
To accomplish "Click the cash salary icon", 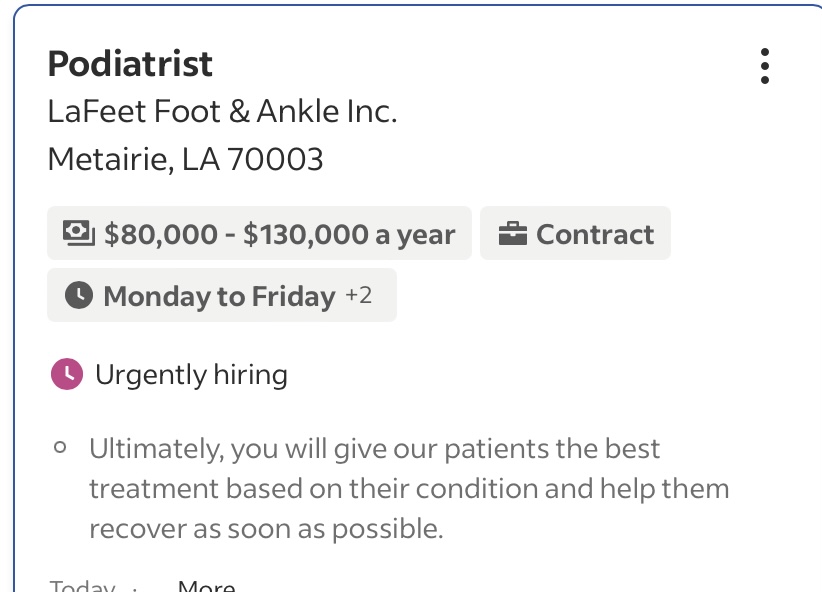I will tap(79, 233).
